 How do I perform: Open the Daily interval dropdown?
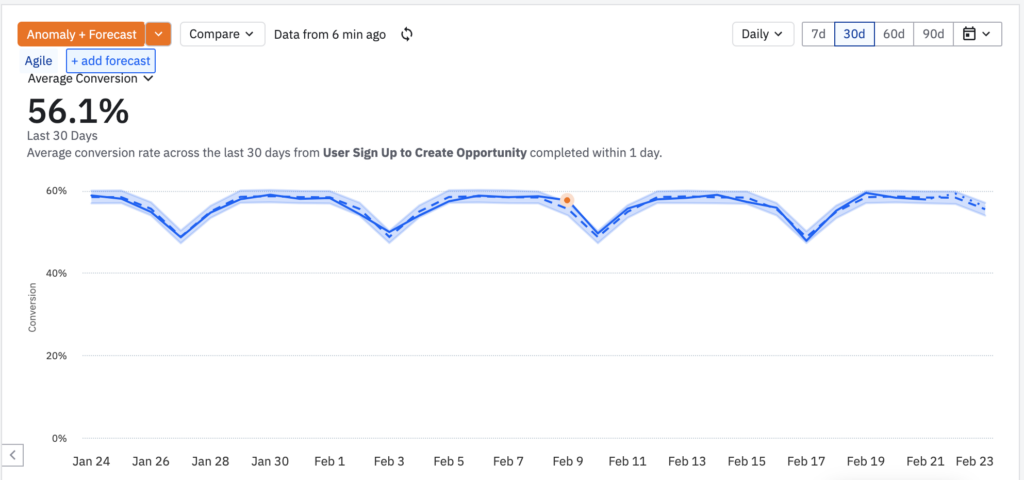(763, 34)
